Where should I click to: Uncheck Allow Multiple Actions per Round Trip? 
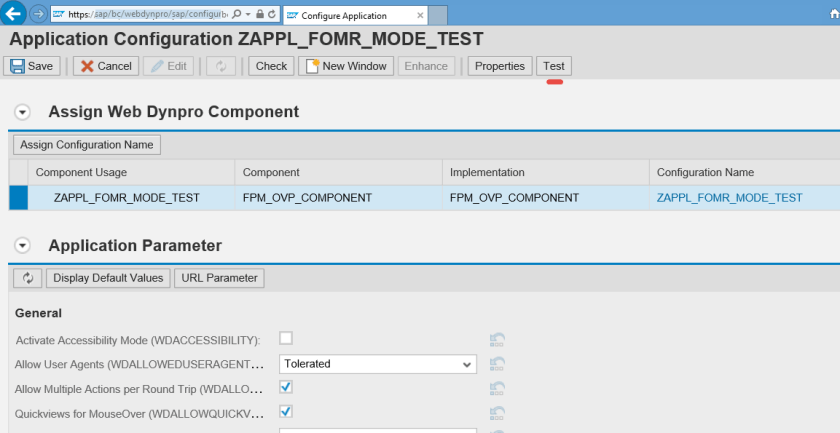coord(286,387)
